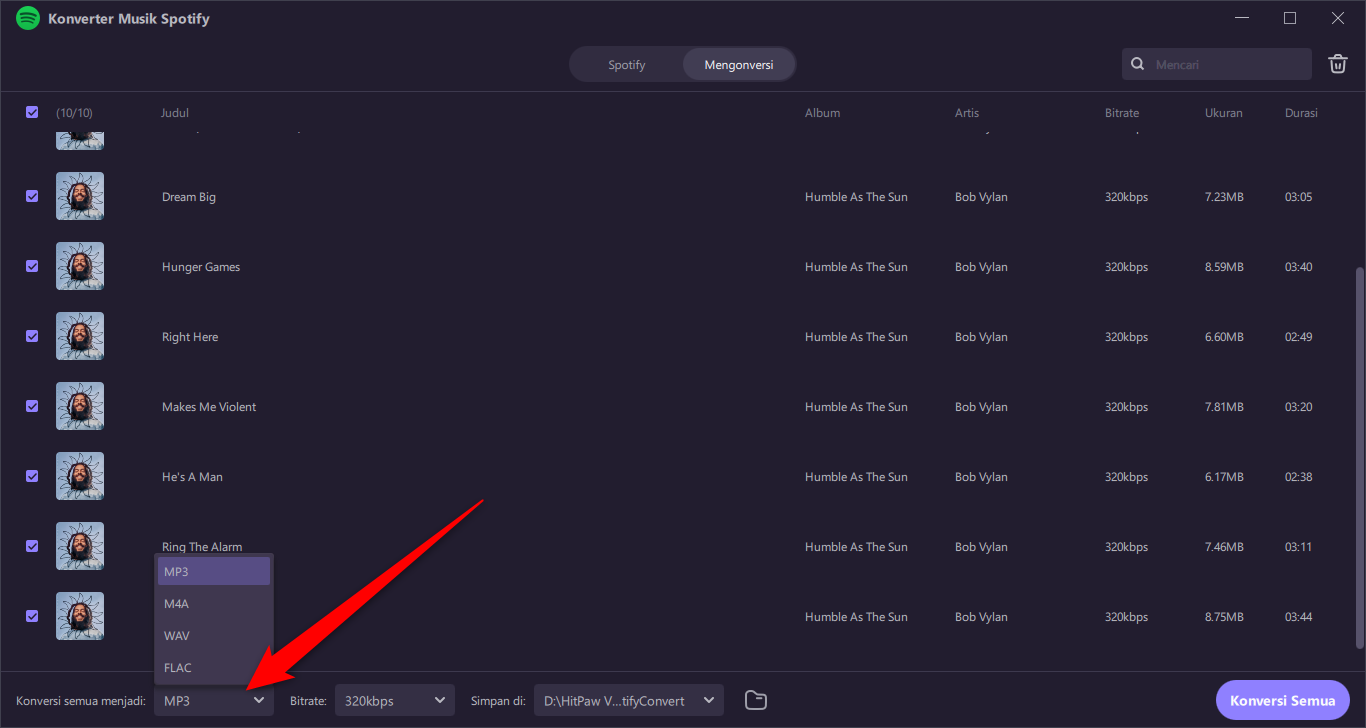Open the 320kbps Bitrate dropdown
The image size is (1366, 728).
[x=395, y=701]
